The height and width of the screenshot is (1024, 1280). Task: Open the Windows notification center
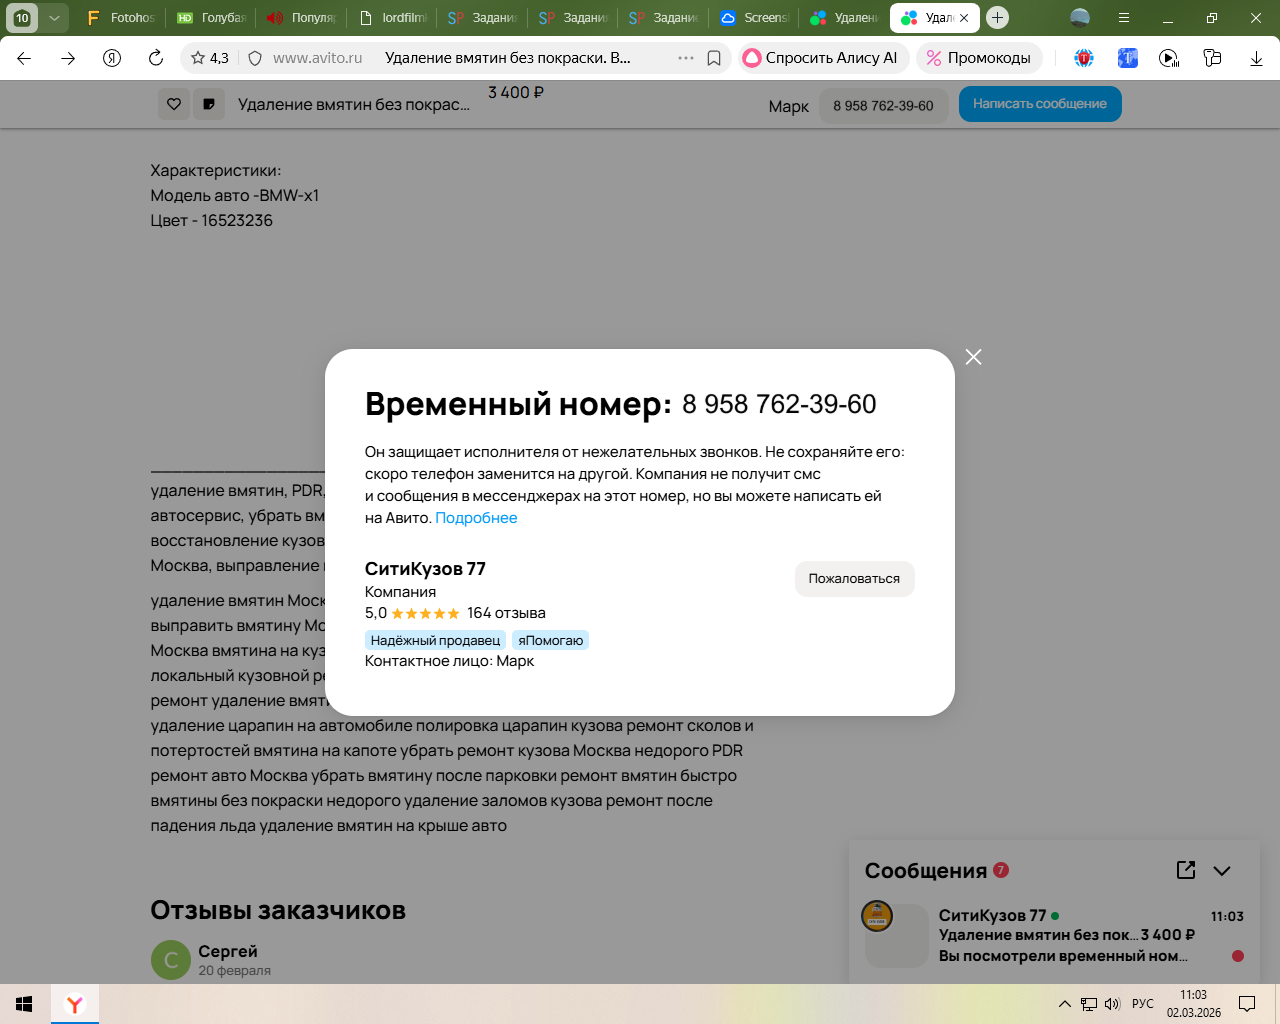tap(1247, 1004)
